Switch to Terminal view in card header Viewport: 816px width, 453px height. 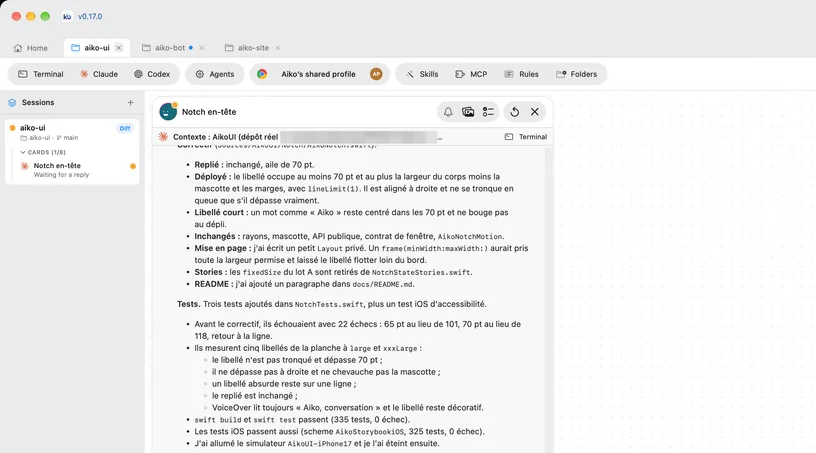point(526,137)
